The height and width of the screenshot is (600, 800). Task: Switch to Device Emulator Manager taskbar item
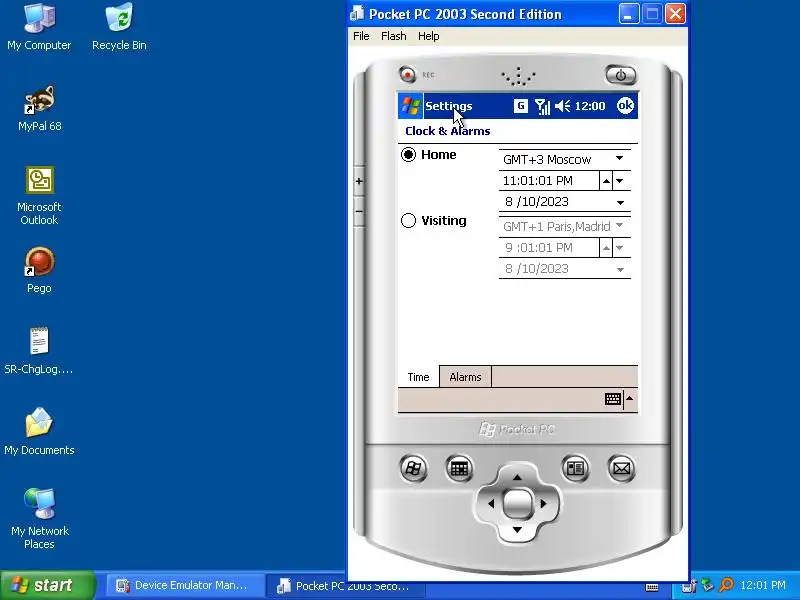tap(183, 585)
